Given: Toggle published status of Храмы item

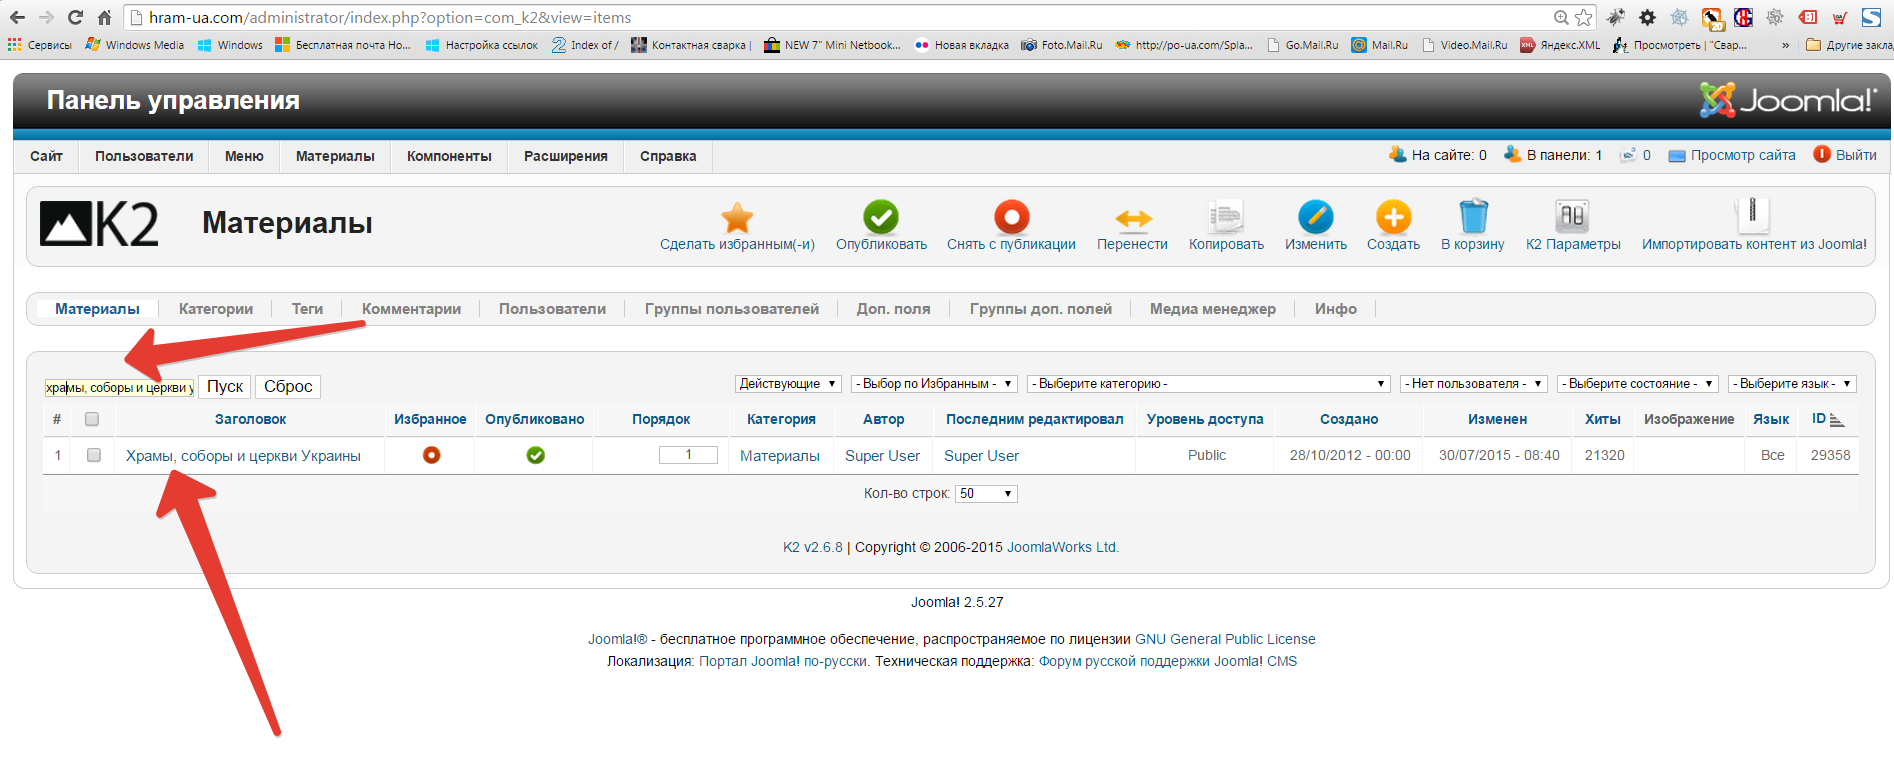Looking at the screenshot, I should 535,455.
